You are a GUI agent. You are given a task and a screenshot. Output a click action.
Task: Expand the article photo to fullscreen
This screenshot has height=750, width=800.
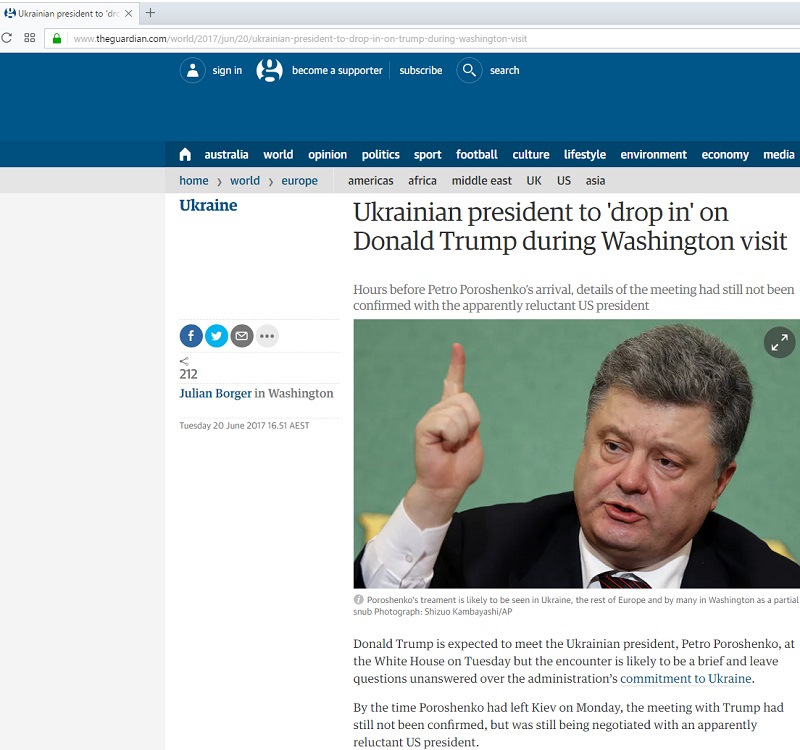click(x=779, y=342)
